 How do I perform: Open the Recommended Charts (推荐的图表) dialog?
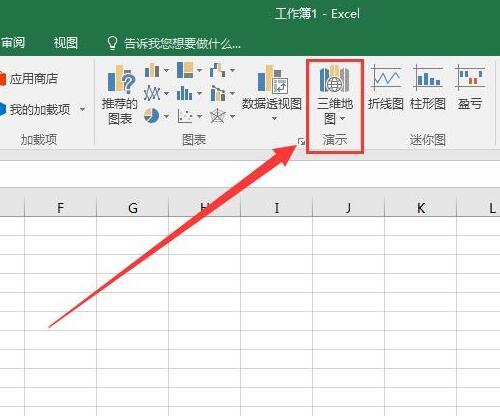point(120,95)
